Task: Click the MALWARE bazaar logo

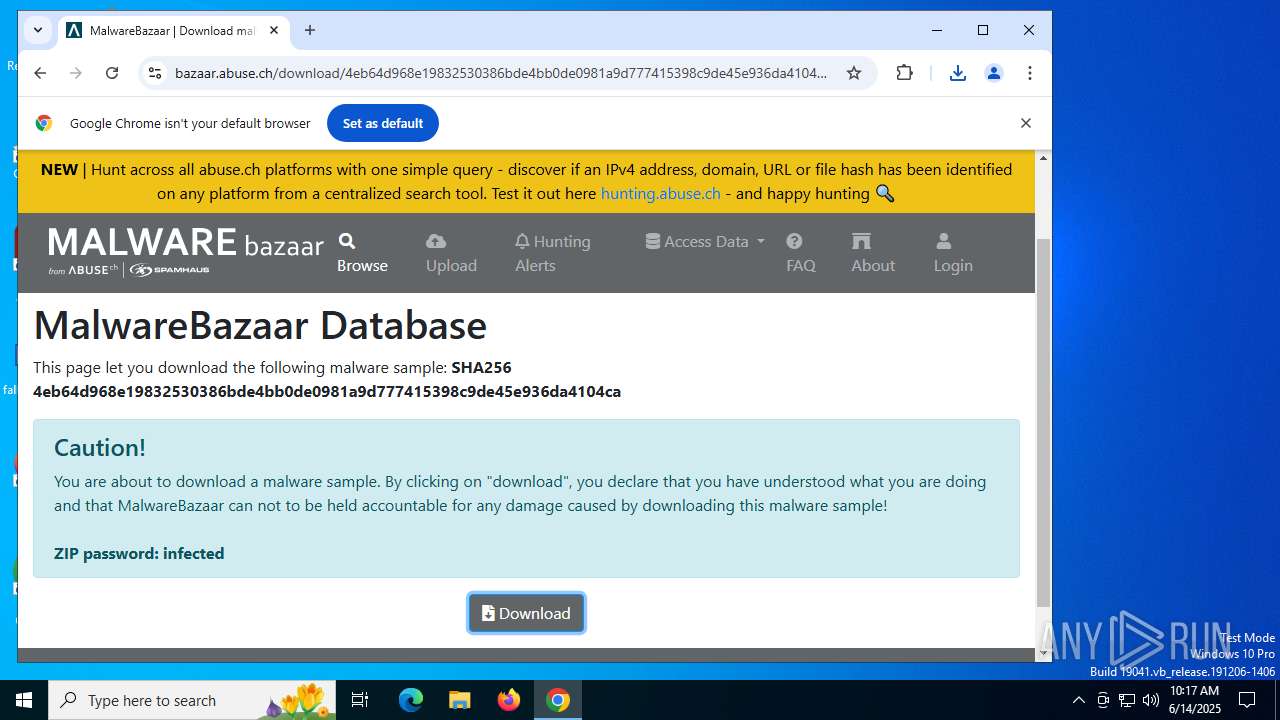Action: click(x=186, y=251)
